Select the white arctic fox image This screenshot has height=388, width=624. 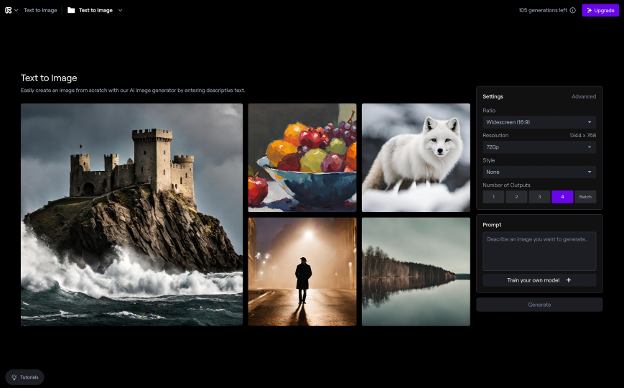click(x=416, y=158)
